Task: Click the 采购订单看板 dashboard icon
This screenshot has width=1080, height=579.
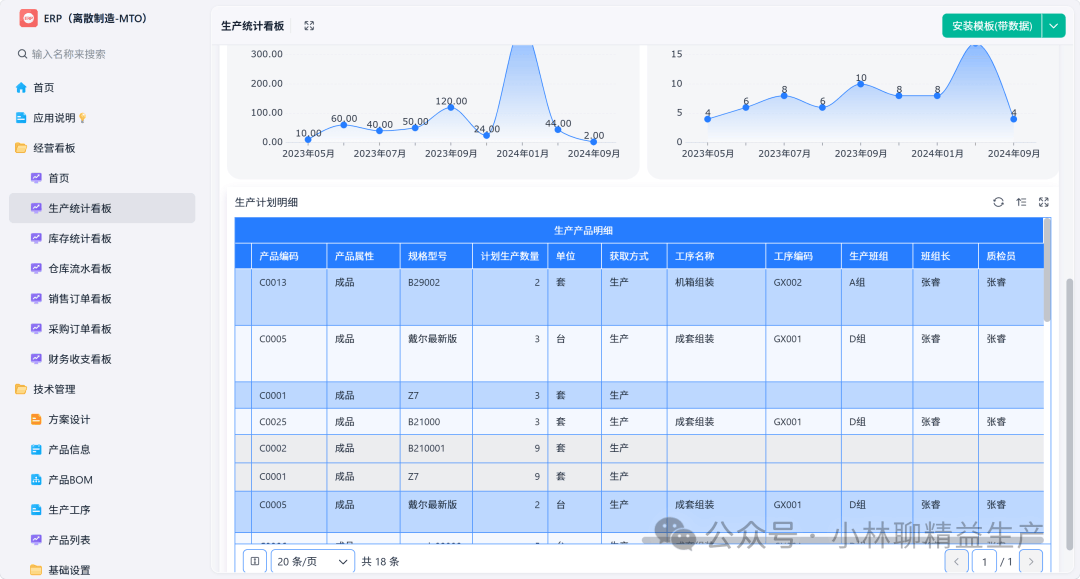Action: coord(37,329)
